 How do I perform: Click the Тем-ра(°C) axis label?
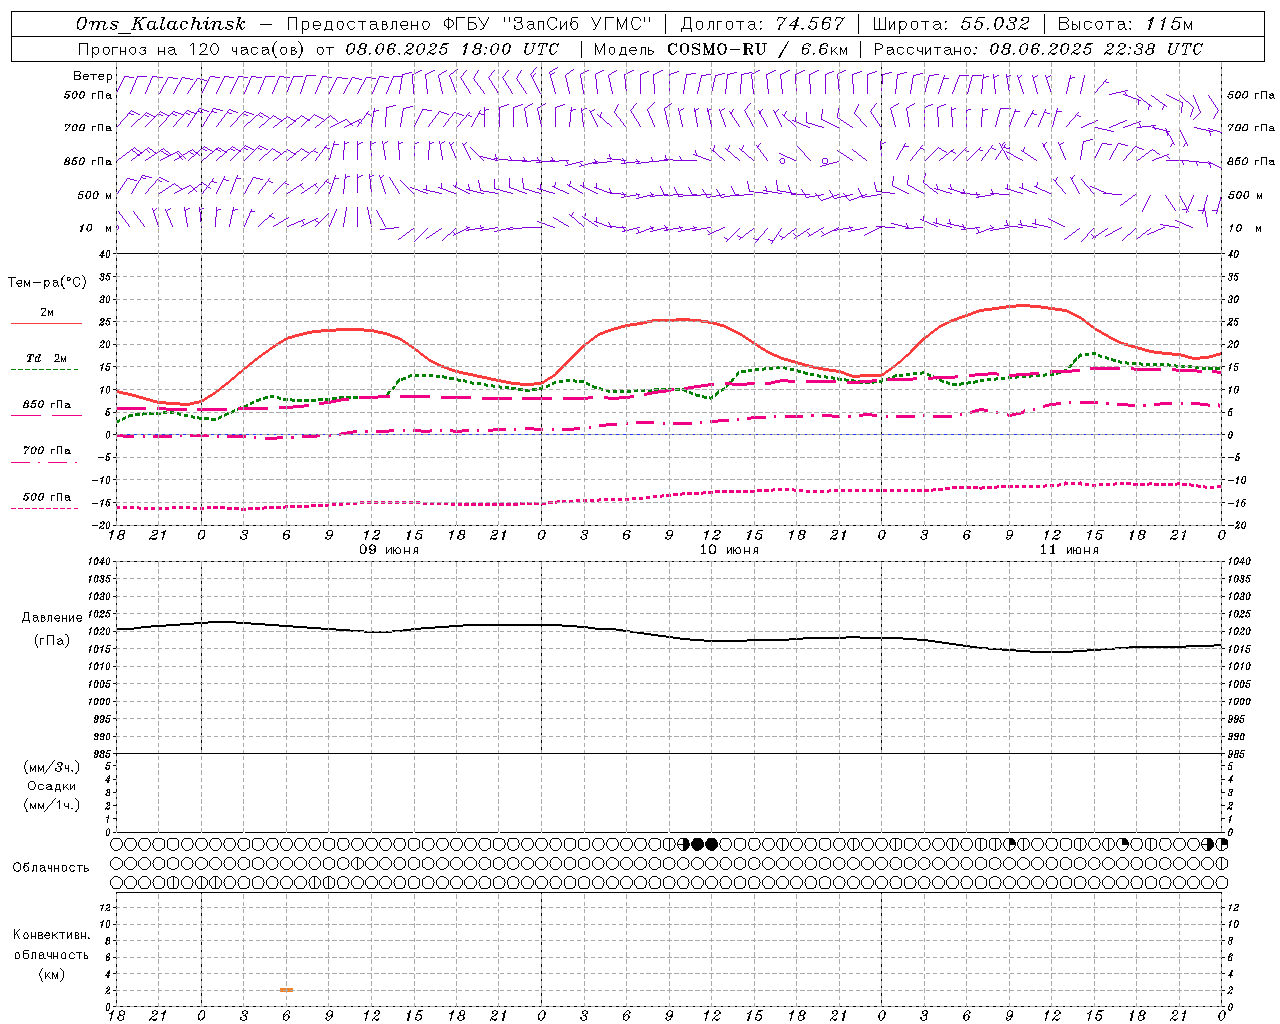[47, 283]
